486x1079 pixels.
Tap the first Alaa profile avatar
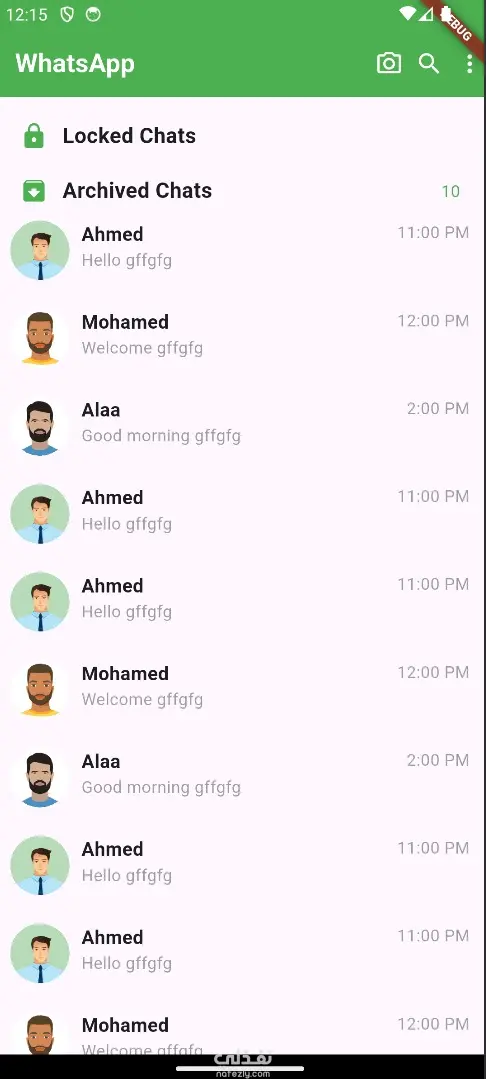(x=40, y=426)
